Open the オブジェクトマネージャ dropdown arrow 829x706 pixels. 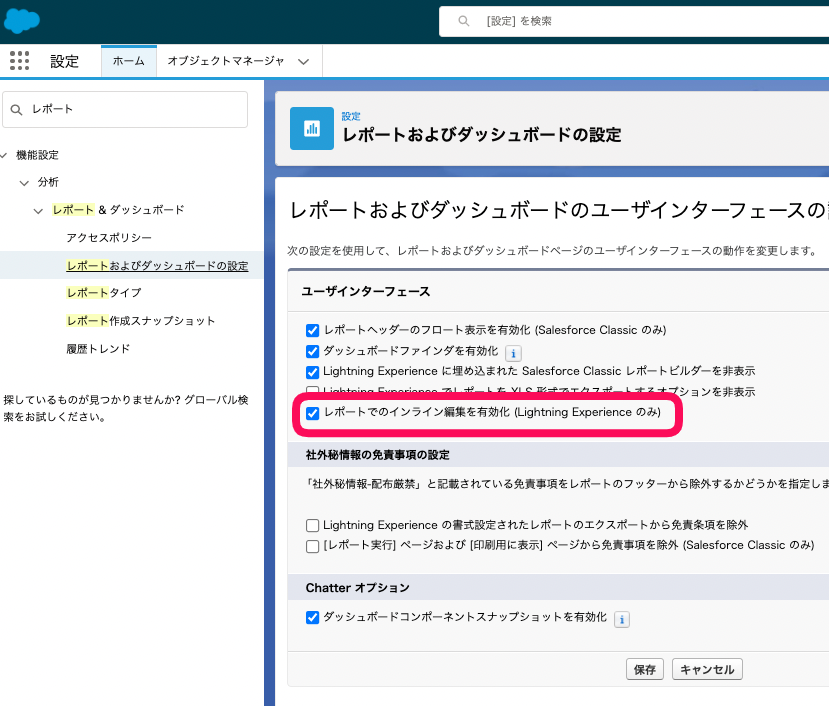(x=303, y=61)
